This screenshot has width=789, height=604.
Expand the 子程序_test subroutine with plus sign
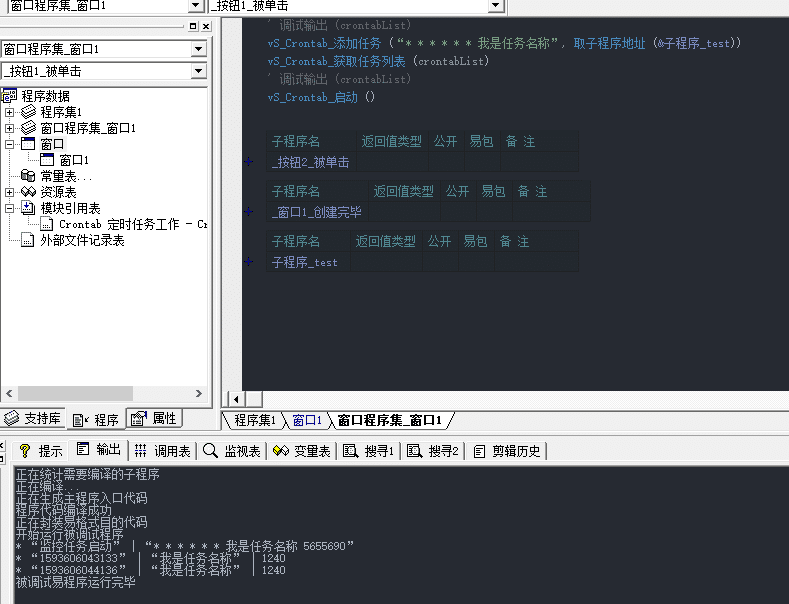[249, 262]
